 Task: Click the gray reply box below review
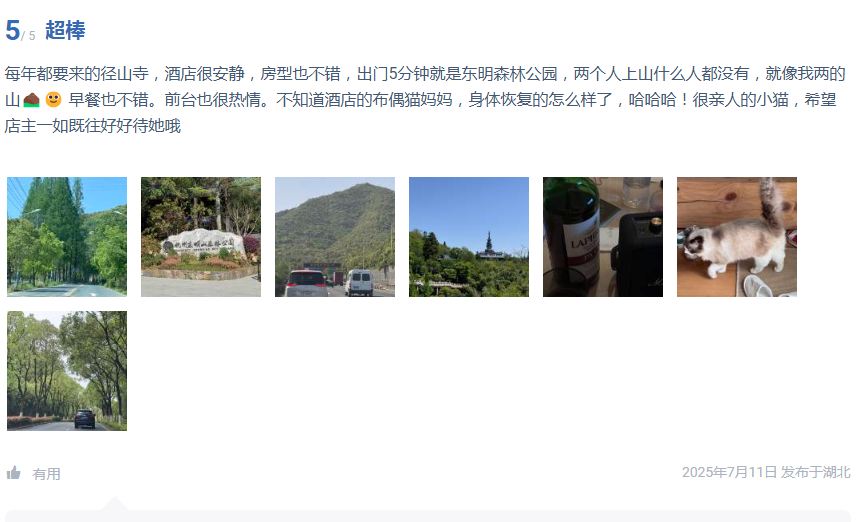428,516
